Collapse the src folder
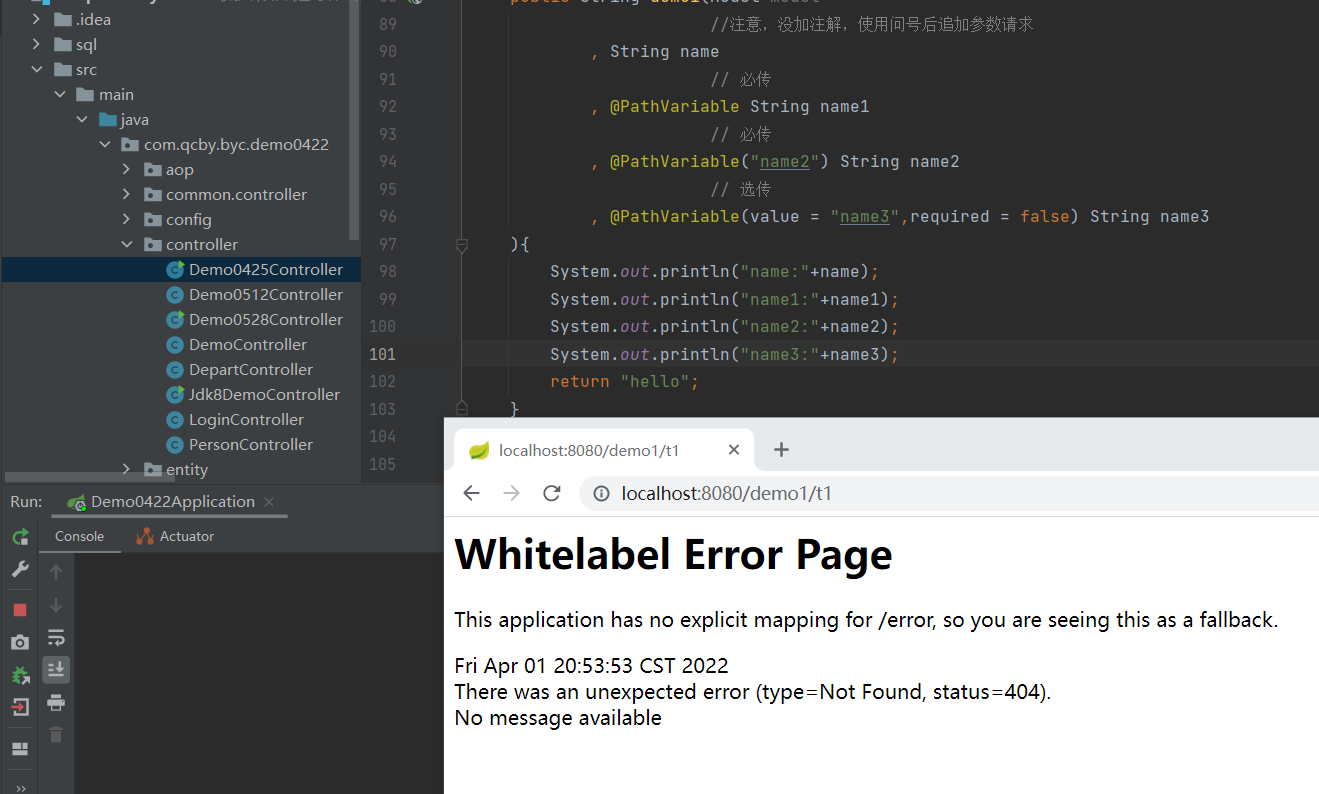Screen dimensions: 1319x794 (37, 69)
